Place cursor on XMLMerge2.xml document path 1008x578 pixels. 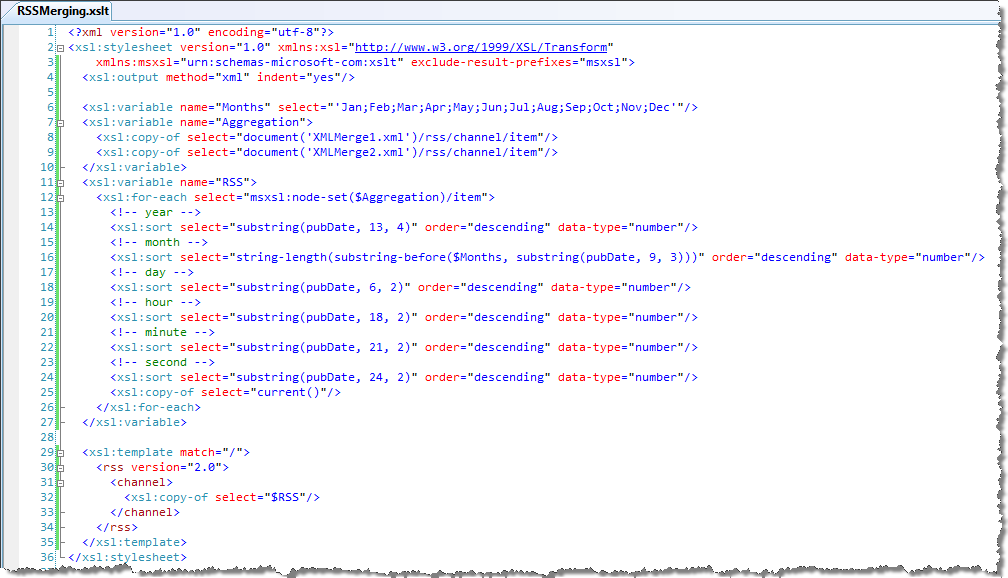[x=359, y=152]
